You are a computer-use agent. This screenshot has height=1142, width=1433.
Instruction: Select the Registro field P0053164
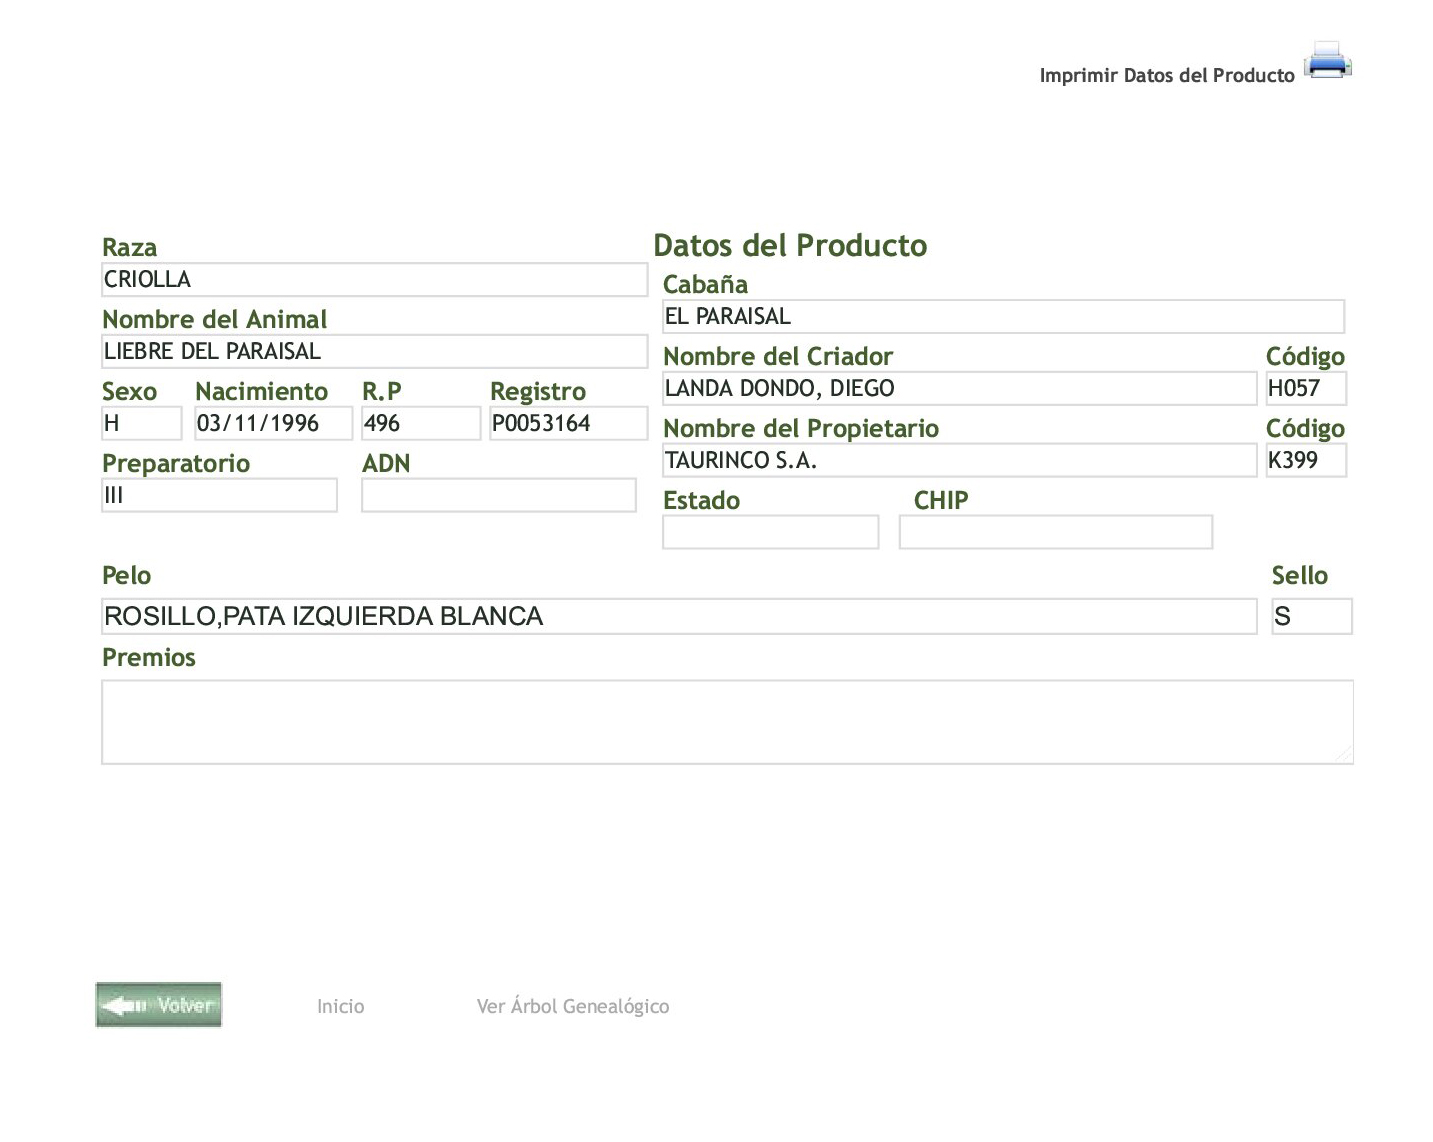pyautogui.click(x=567, y=424)
